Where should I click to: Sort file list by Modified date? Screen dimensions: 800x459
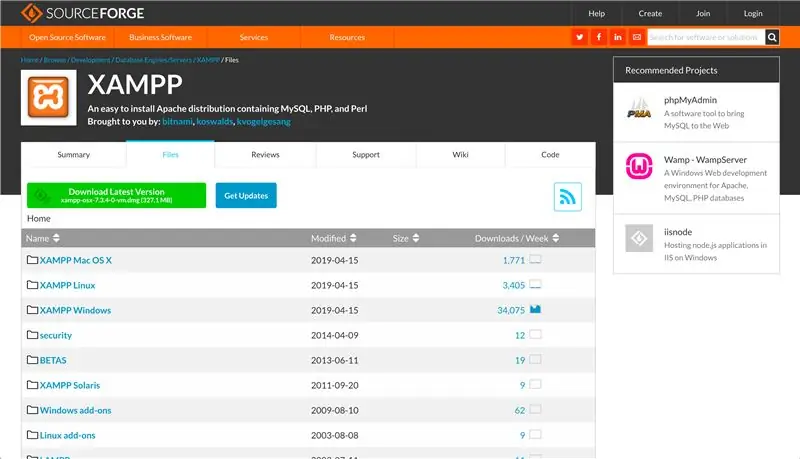point(334,238)
